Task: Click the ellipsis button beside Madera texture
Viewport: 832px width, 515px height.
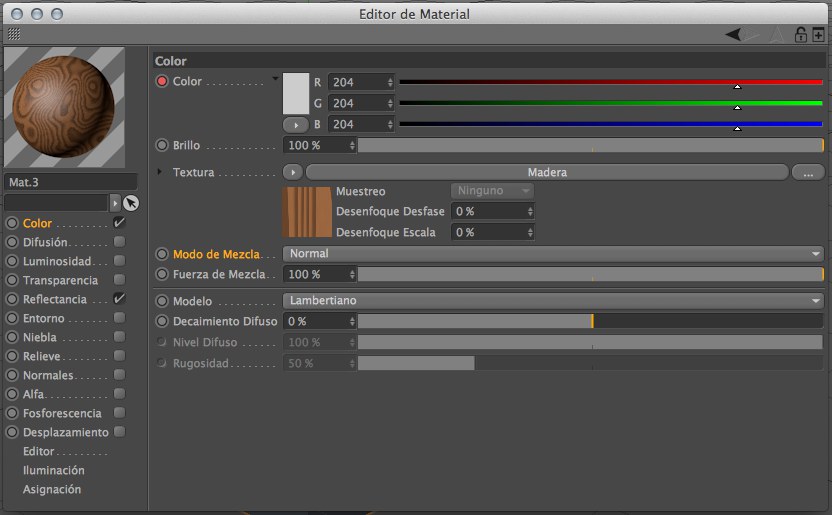Action: (807, 172)
